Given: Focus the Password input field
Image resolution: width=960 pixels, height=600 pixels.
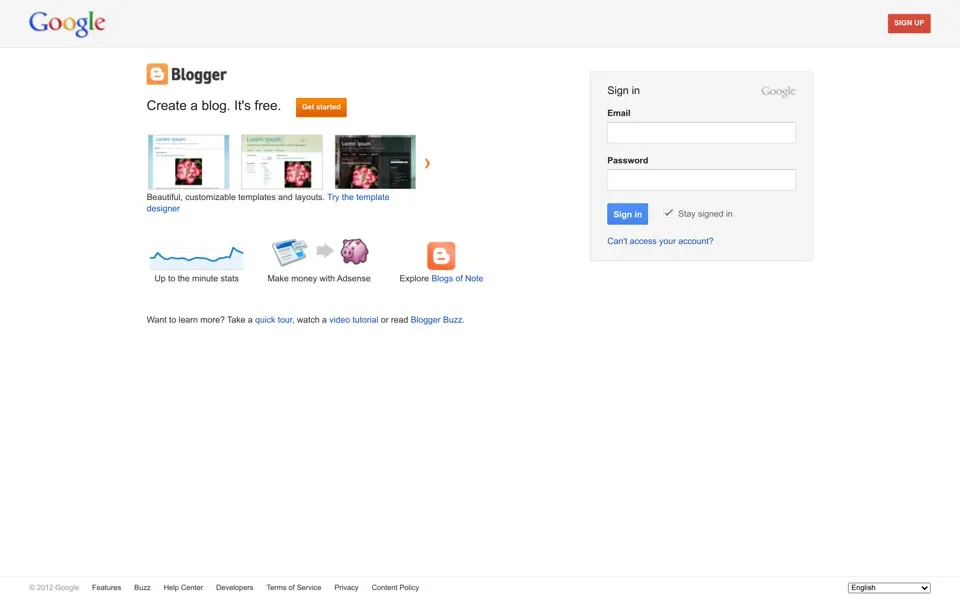Looking at the screenshot, I should (x=701, y=180).
